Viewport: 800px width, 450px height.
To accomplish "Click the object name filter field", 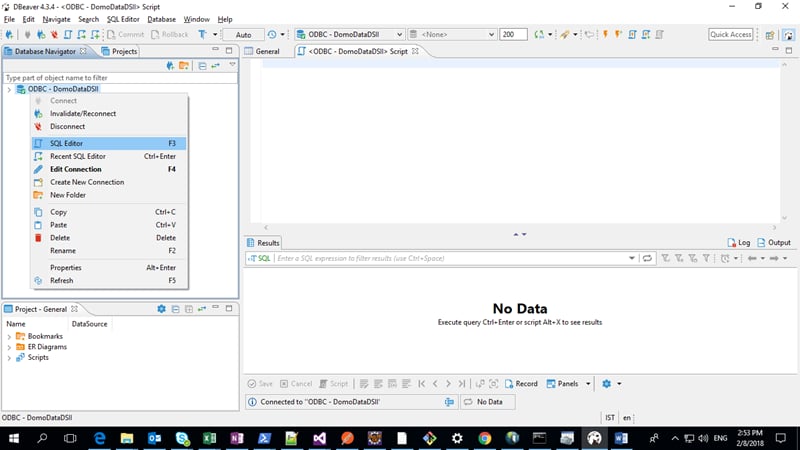I will pos(120,78).
